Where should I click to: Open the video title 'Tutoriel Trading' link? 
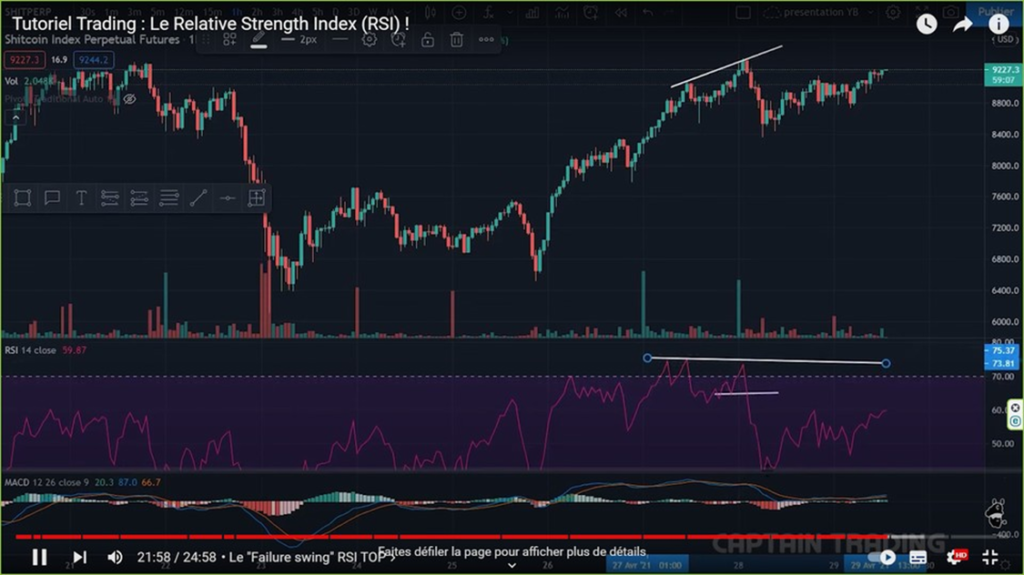210,24
